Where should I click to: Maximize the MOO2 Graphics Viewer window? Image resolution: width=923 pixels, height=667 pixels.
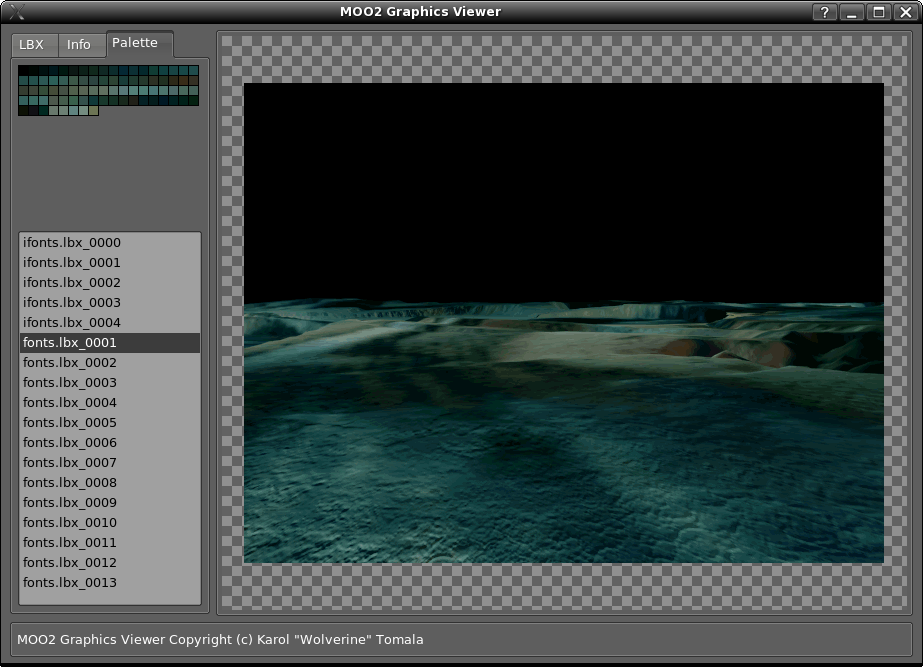[x=879, y=12]
